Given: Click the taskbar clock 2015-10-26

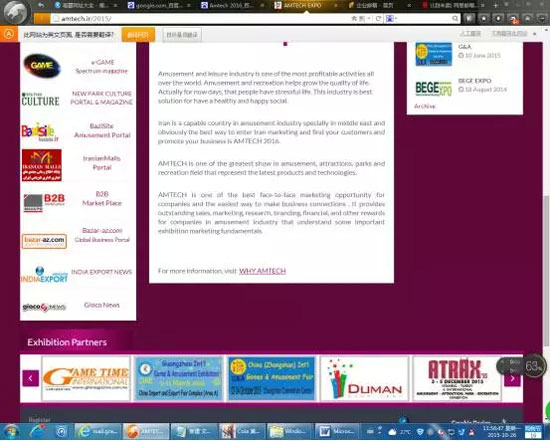Looking at the screenshot, I should pos(502,432).
